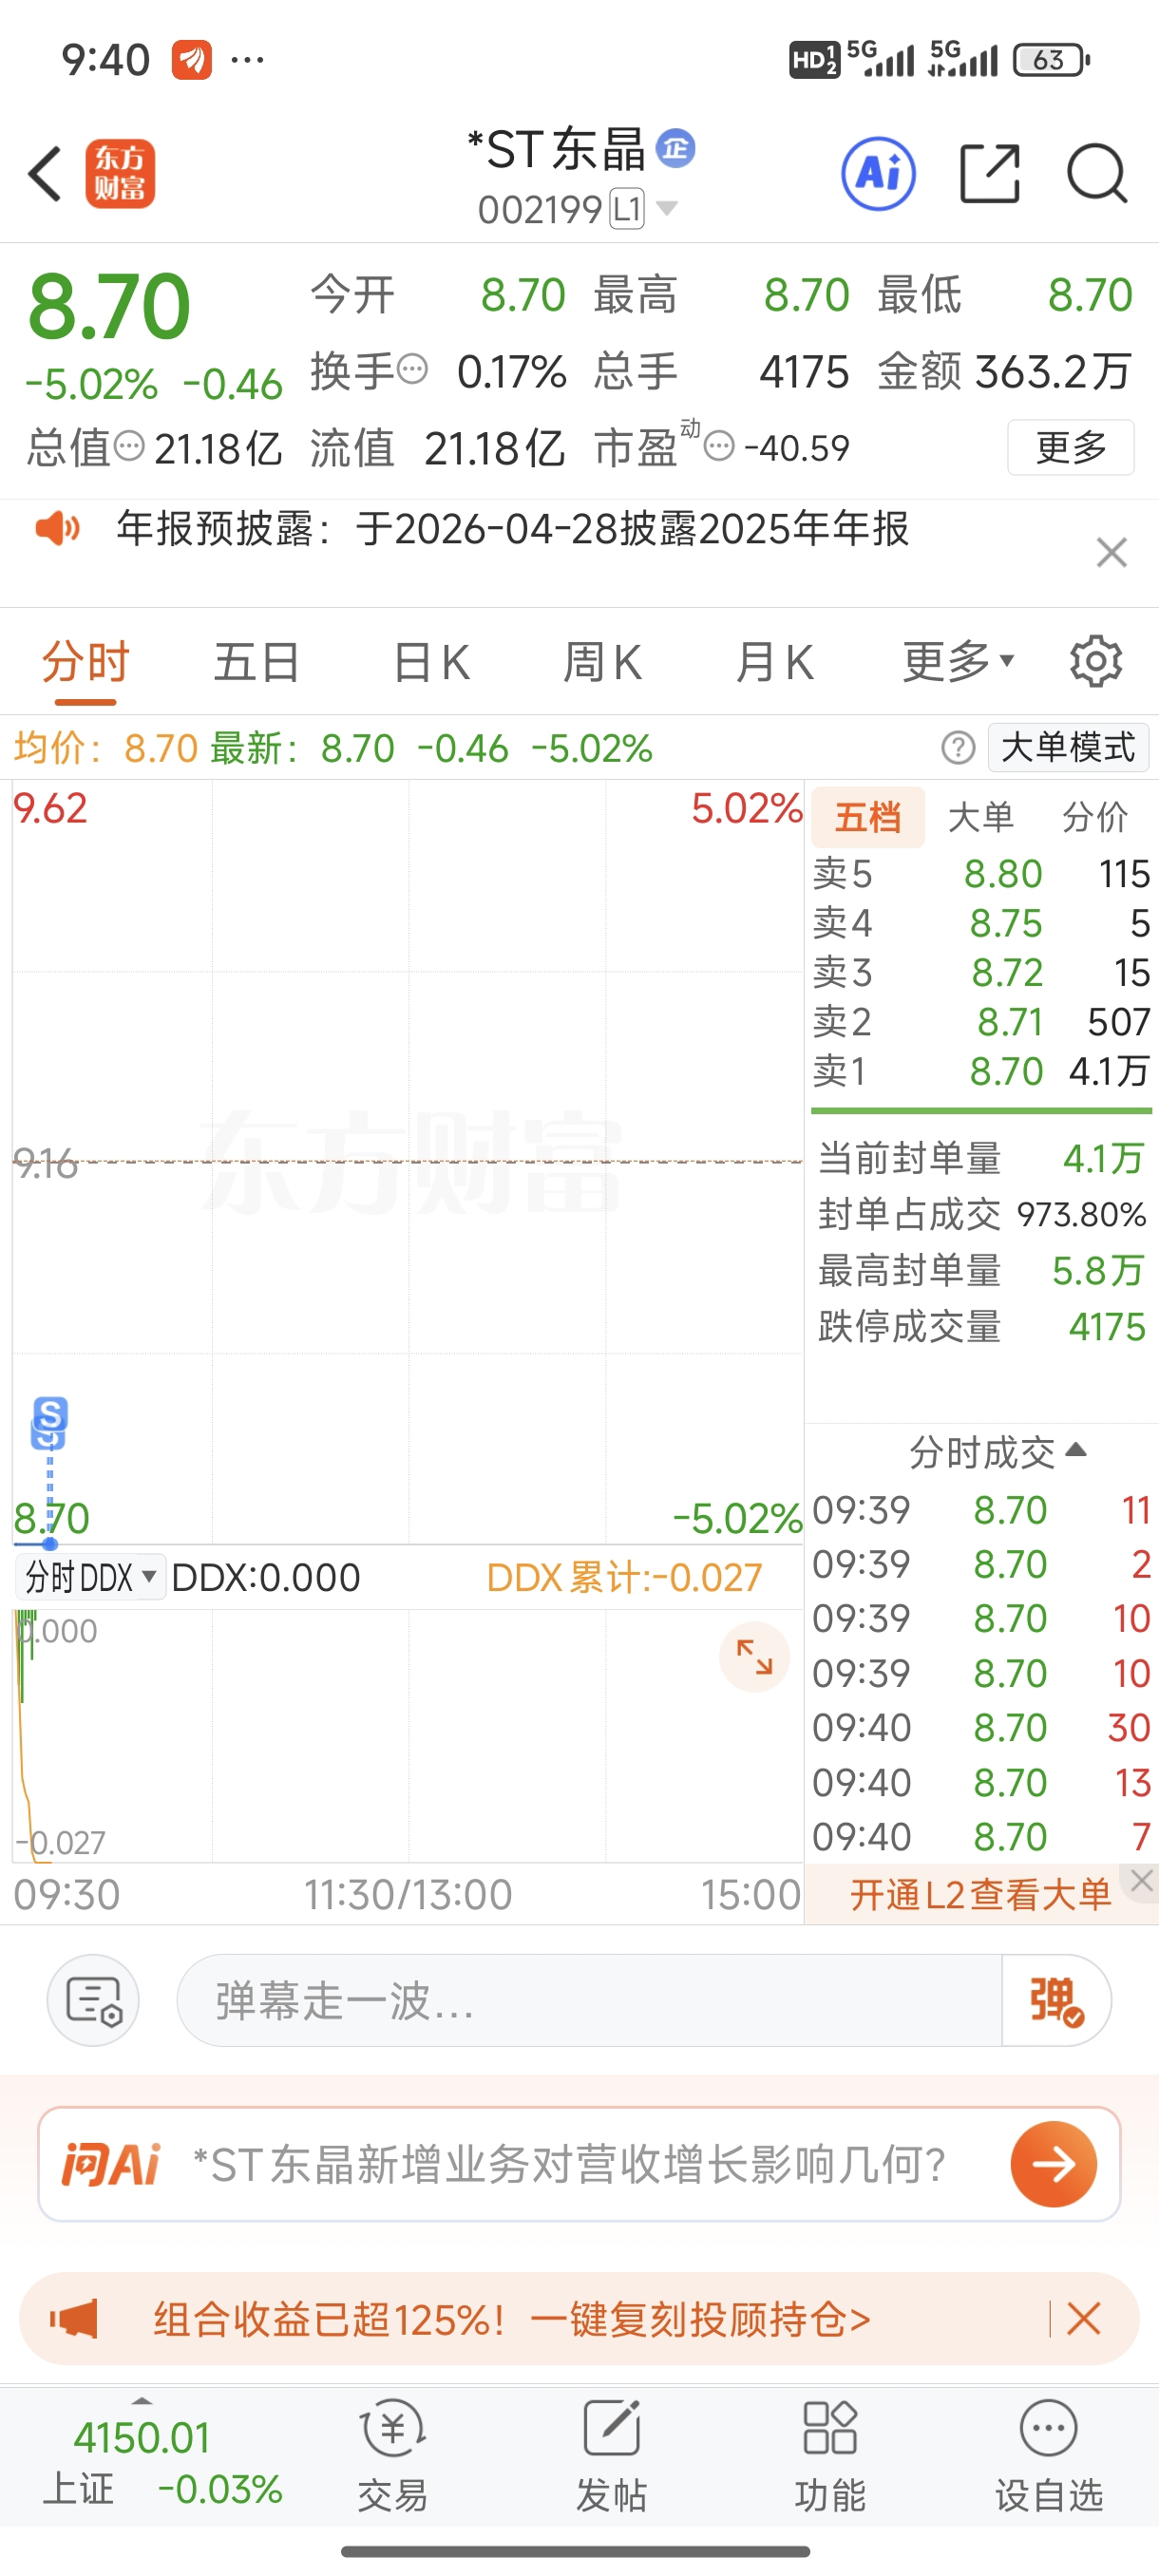Tap the large 8.70 current price
This screenshot has width=1159, height=2576.
[109, 306]
